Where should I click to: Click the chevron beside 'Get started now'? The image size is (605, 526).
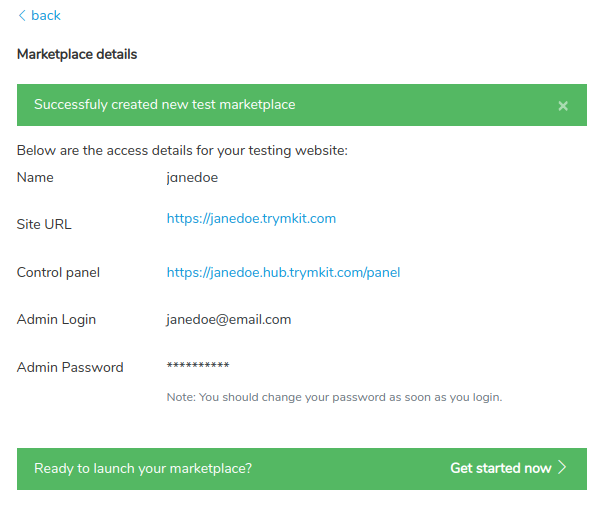[x=562, y=468]
